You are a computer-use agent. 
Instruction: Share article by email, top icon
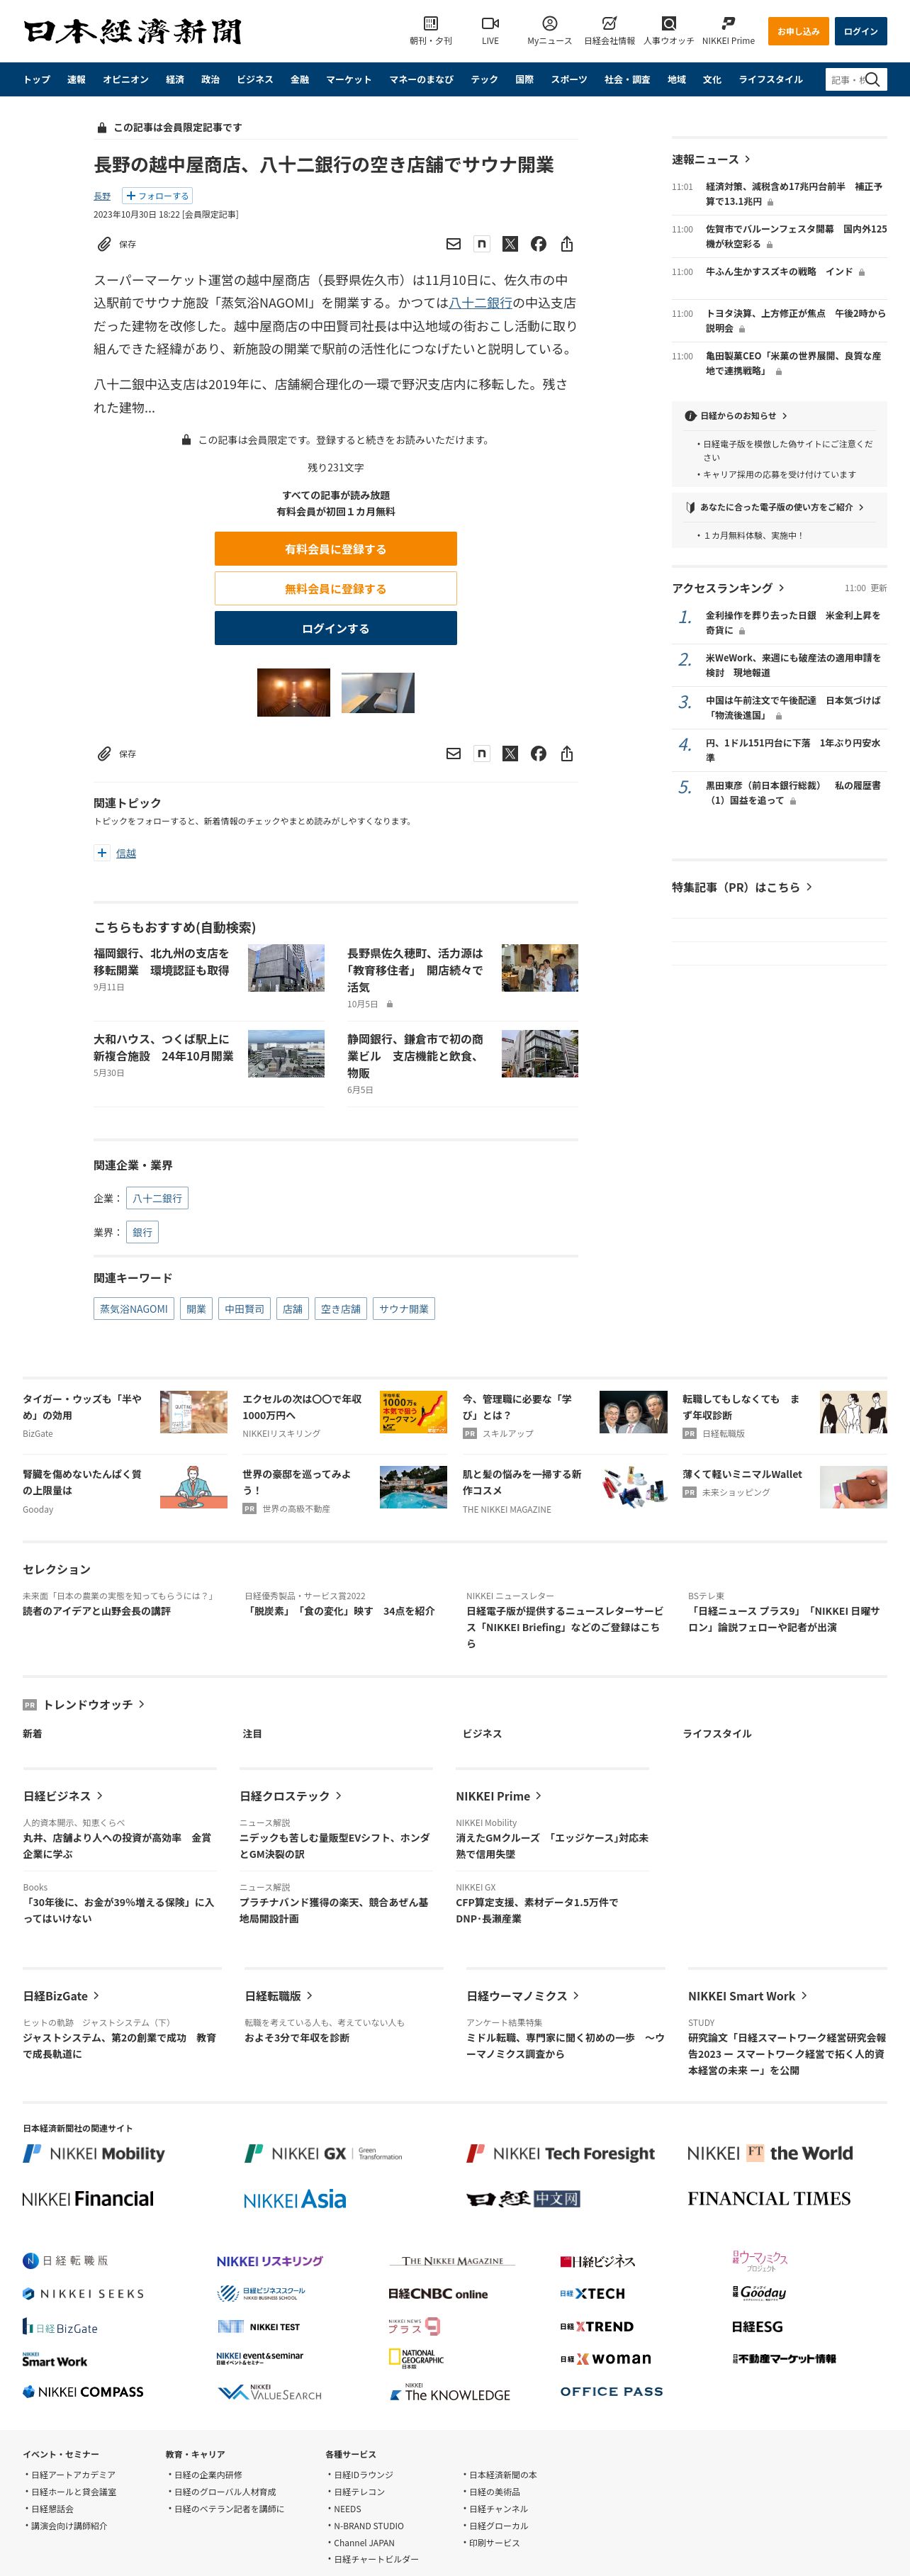(x=453, y=244)
